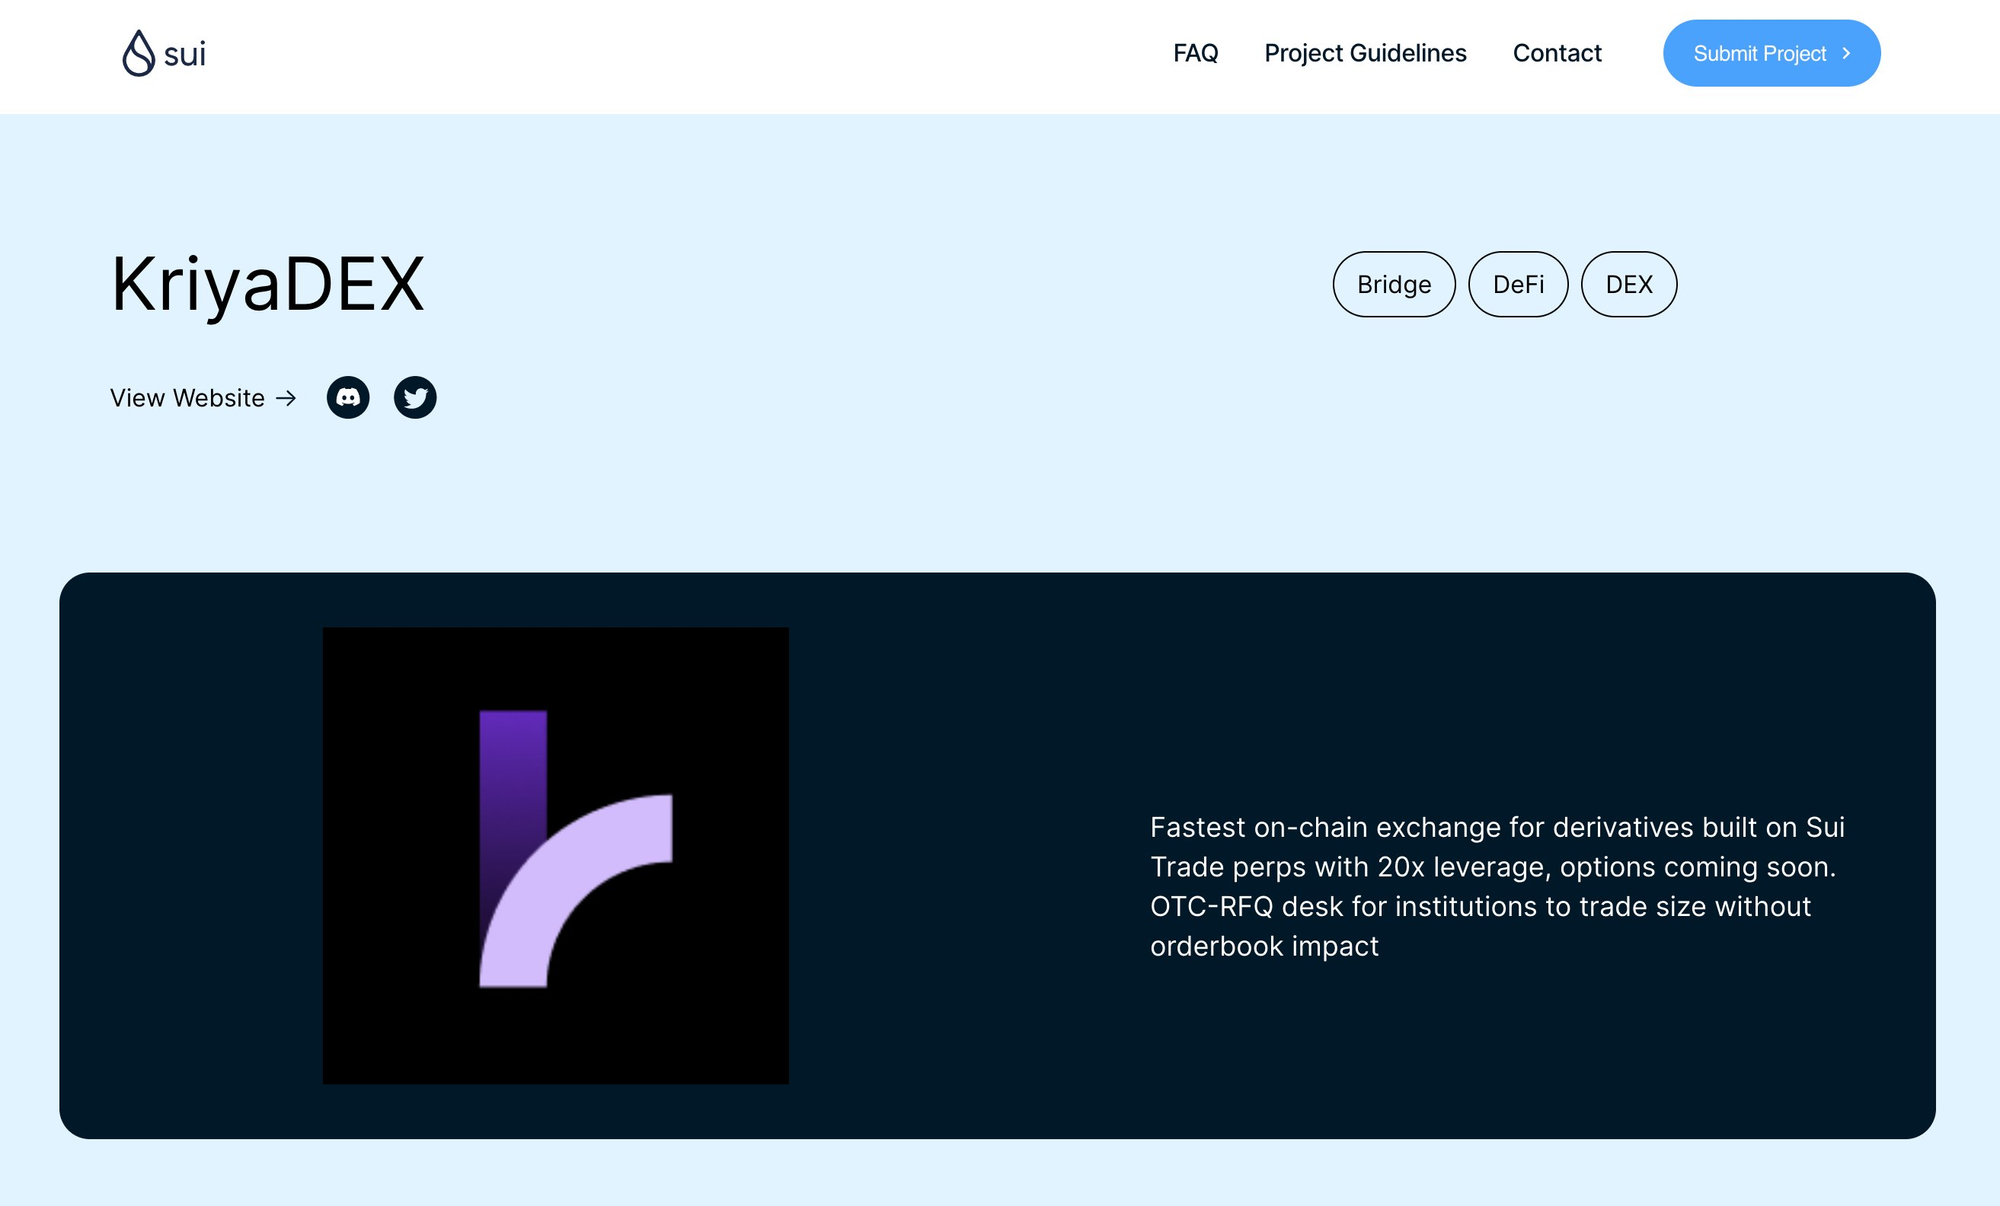Select the DEX category tag
Image resolution: width=2000 pixels, height=1206 pixels.
pos(1629,284)
